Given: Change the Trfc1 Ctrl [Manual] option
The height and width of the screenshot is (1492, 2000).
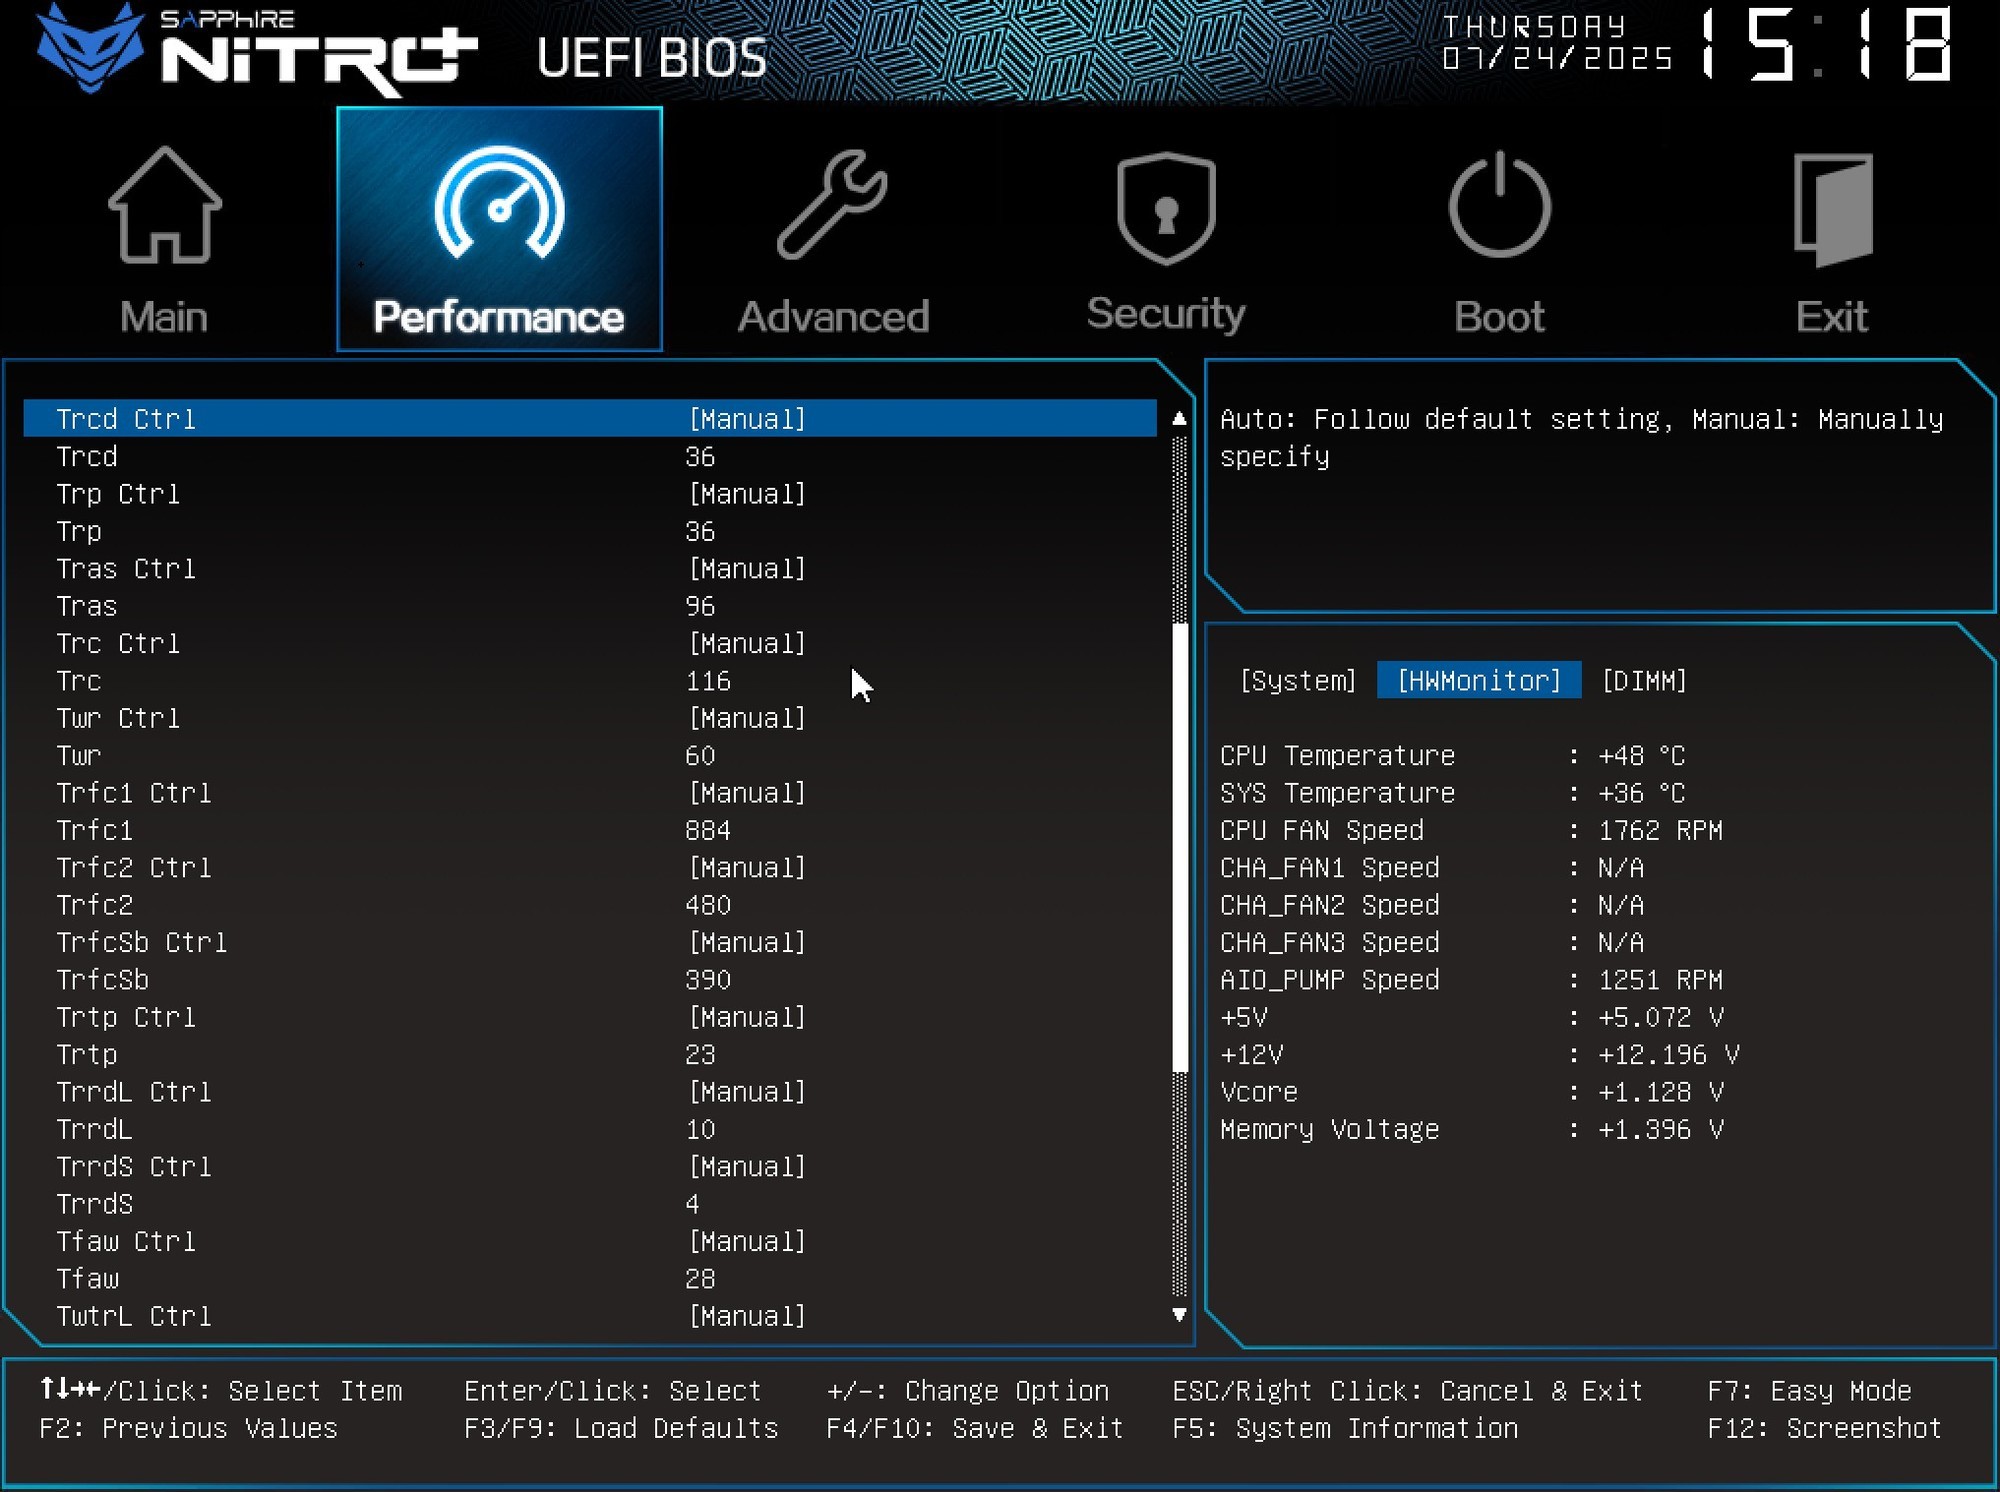Looking at the screenshot, I should click(x=746, y=793).
